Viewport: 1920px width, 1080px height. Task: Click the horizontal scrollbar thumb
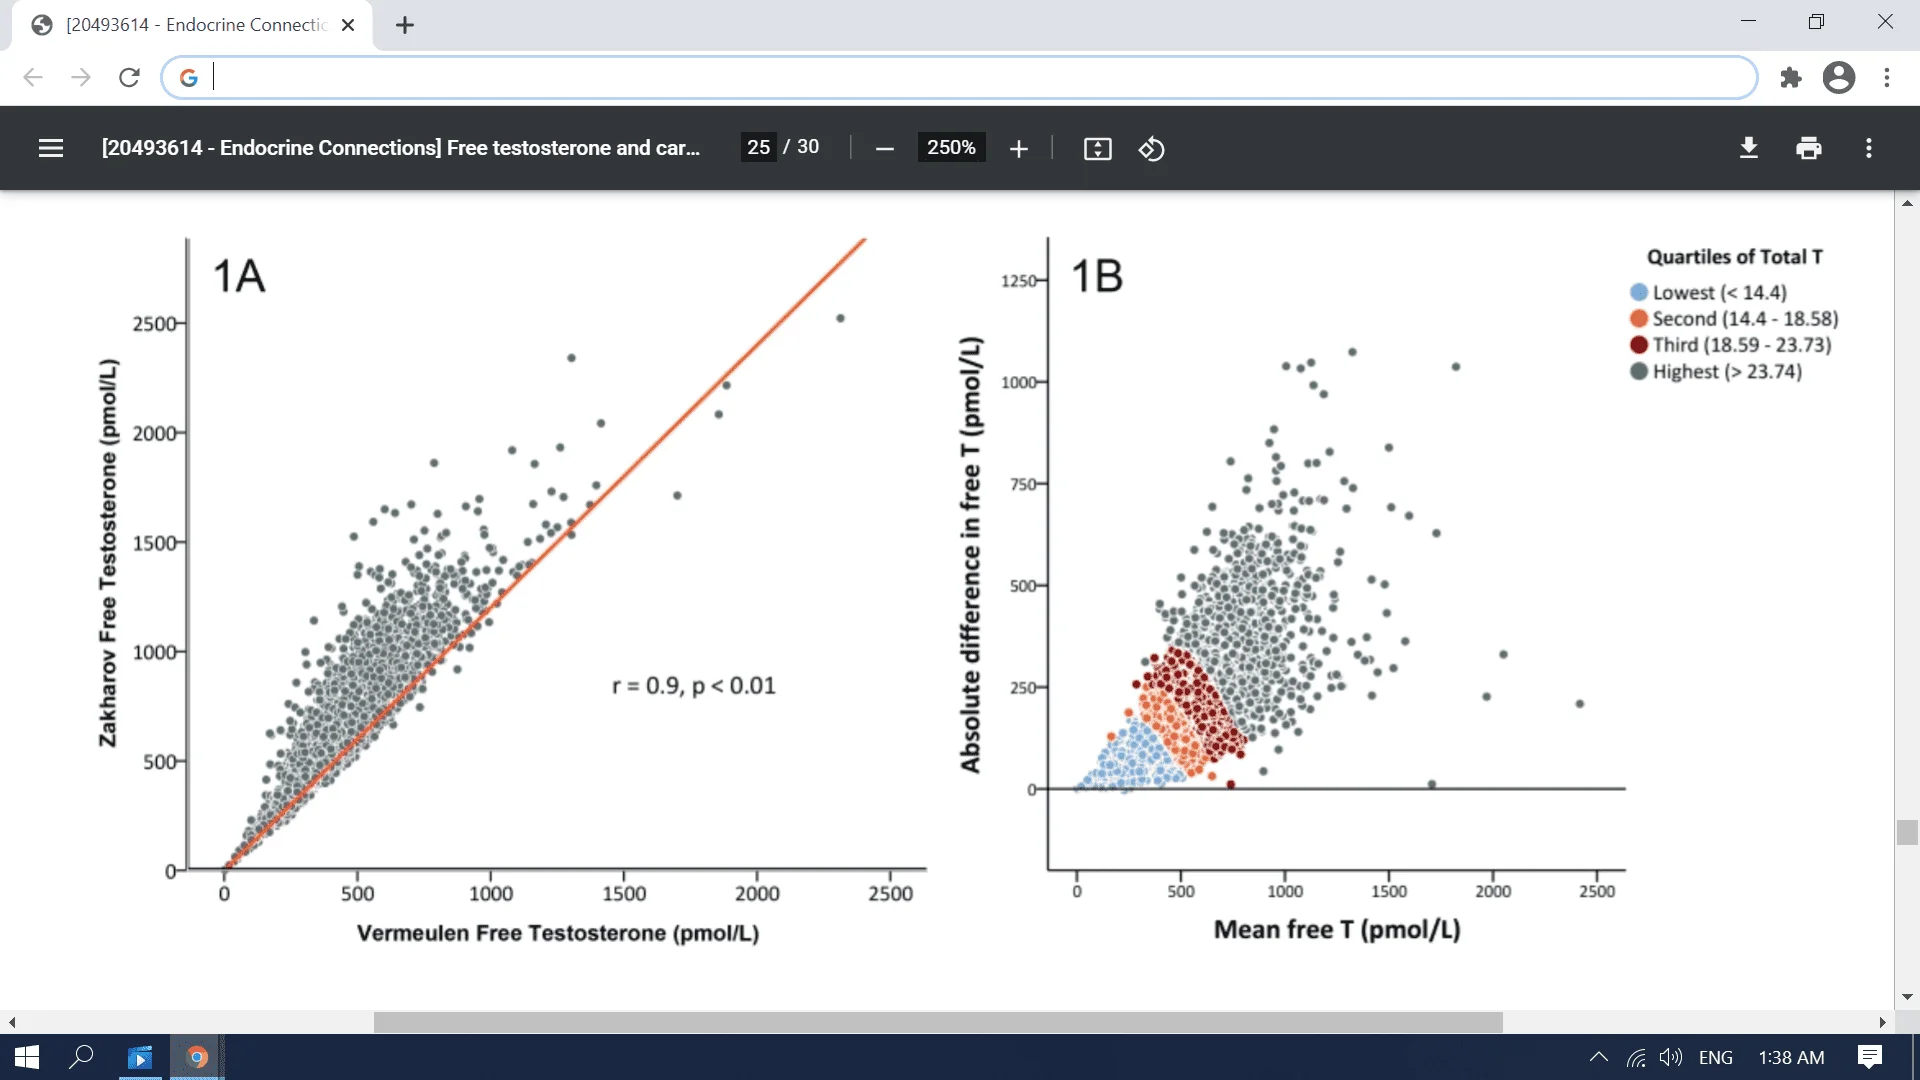(x=938, y=1022)
